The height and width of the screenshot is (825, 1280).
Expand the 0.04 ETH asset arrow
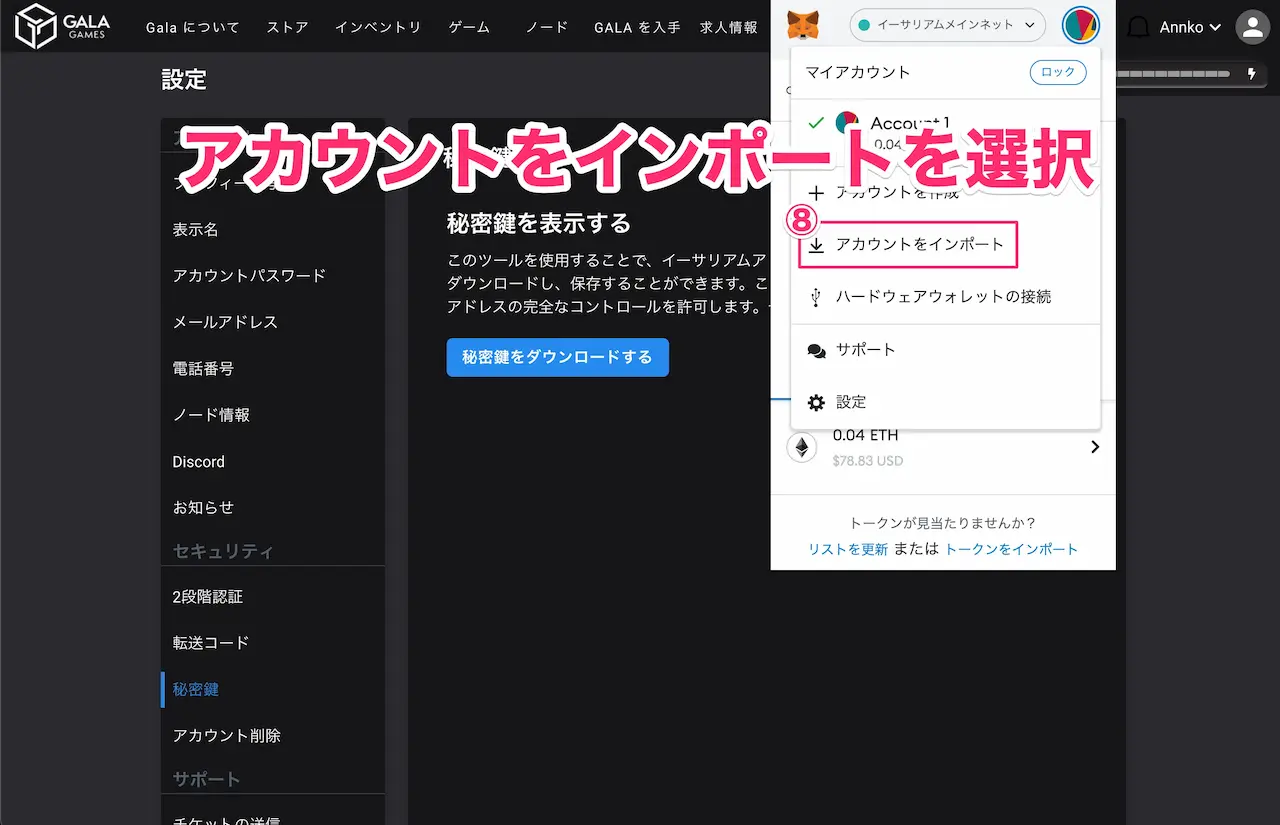coord(1095,447)
